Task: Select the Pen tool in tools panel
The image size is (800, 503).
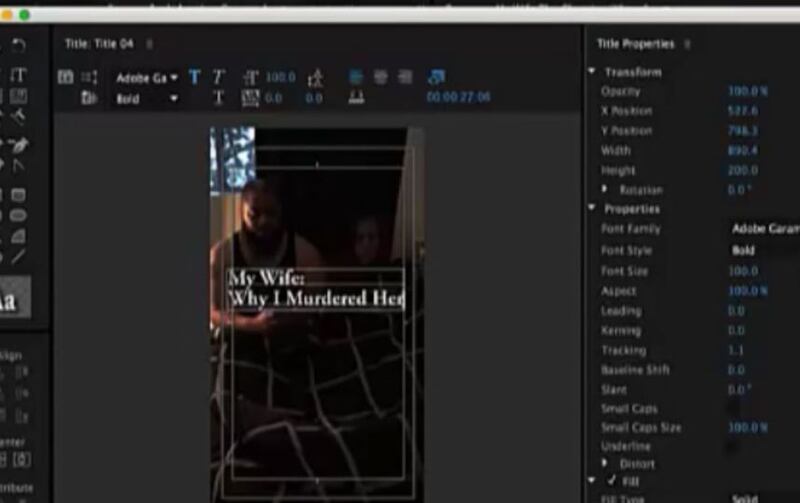Action: click(x=18, y=145)
